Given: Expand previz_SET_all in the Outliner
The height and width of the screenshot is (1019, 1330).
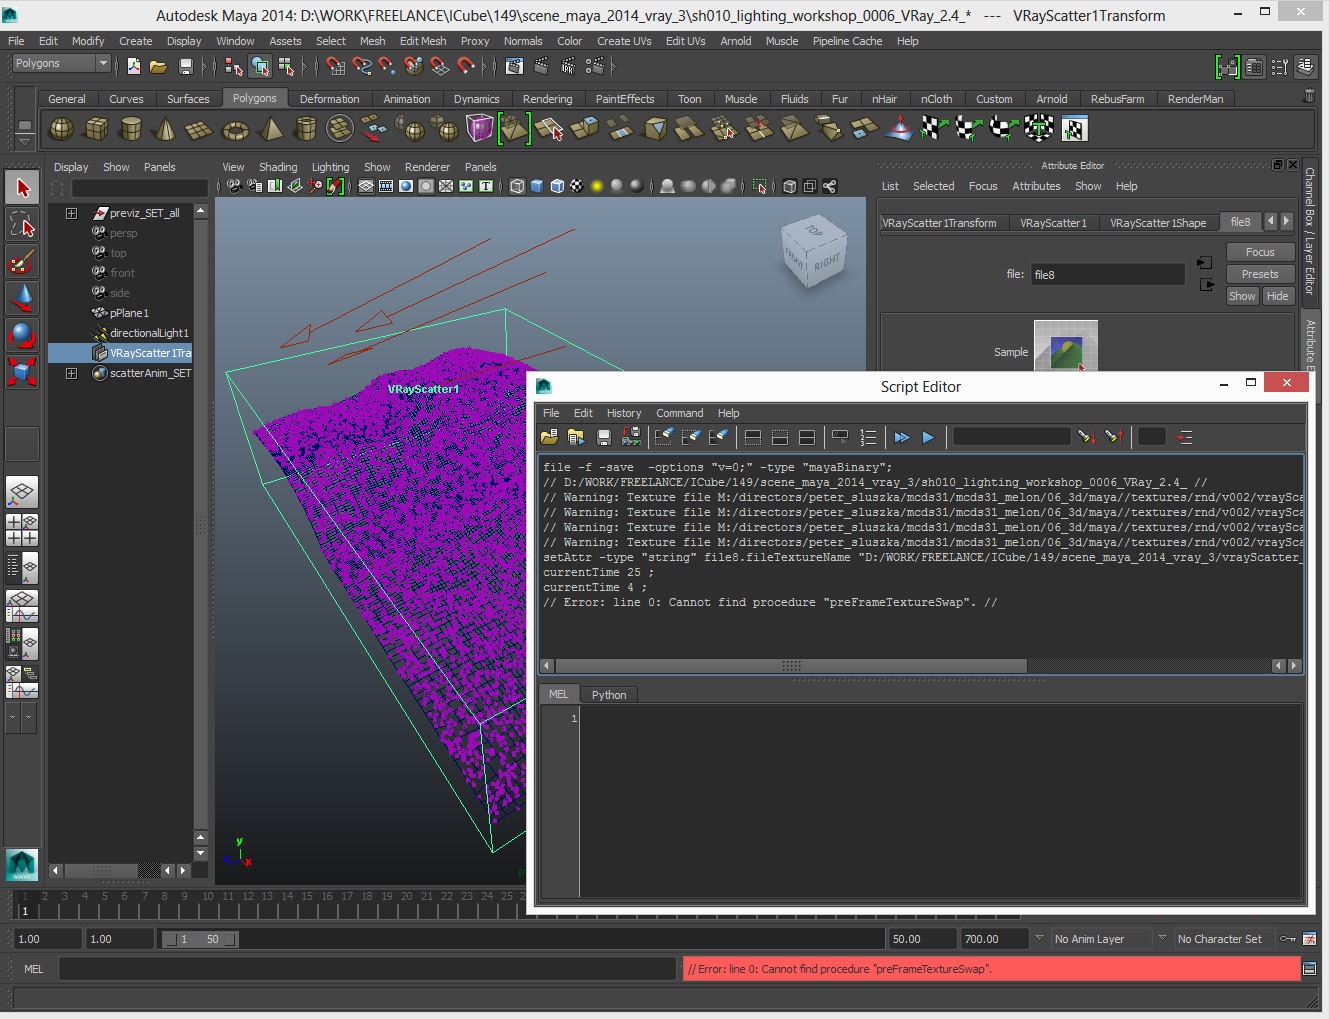Looking at the screenshot, I should [x=71, y=213].
